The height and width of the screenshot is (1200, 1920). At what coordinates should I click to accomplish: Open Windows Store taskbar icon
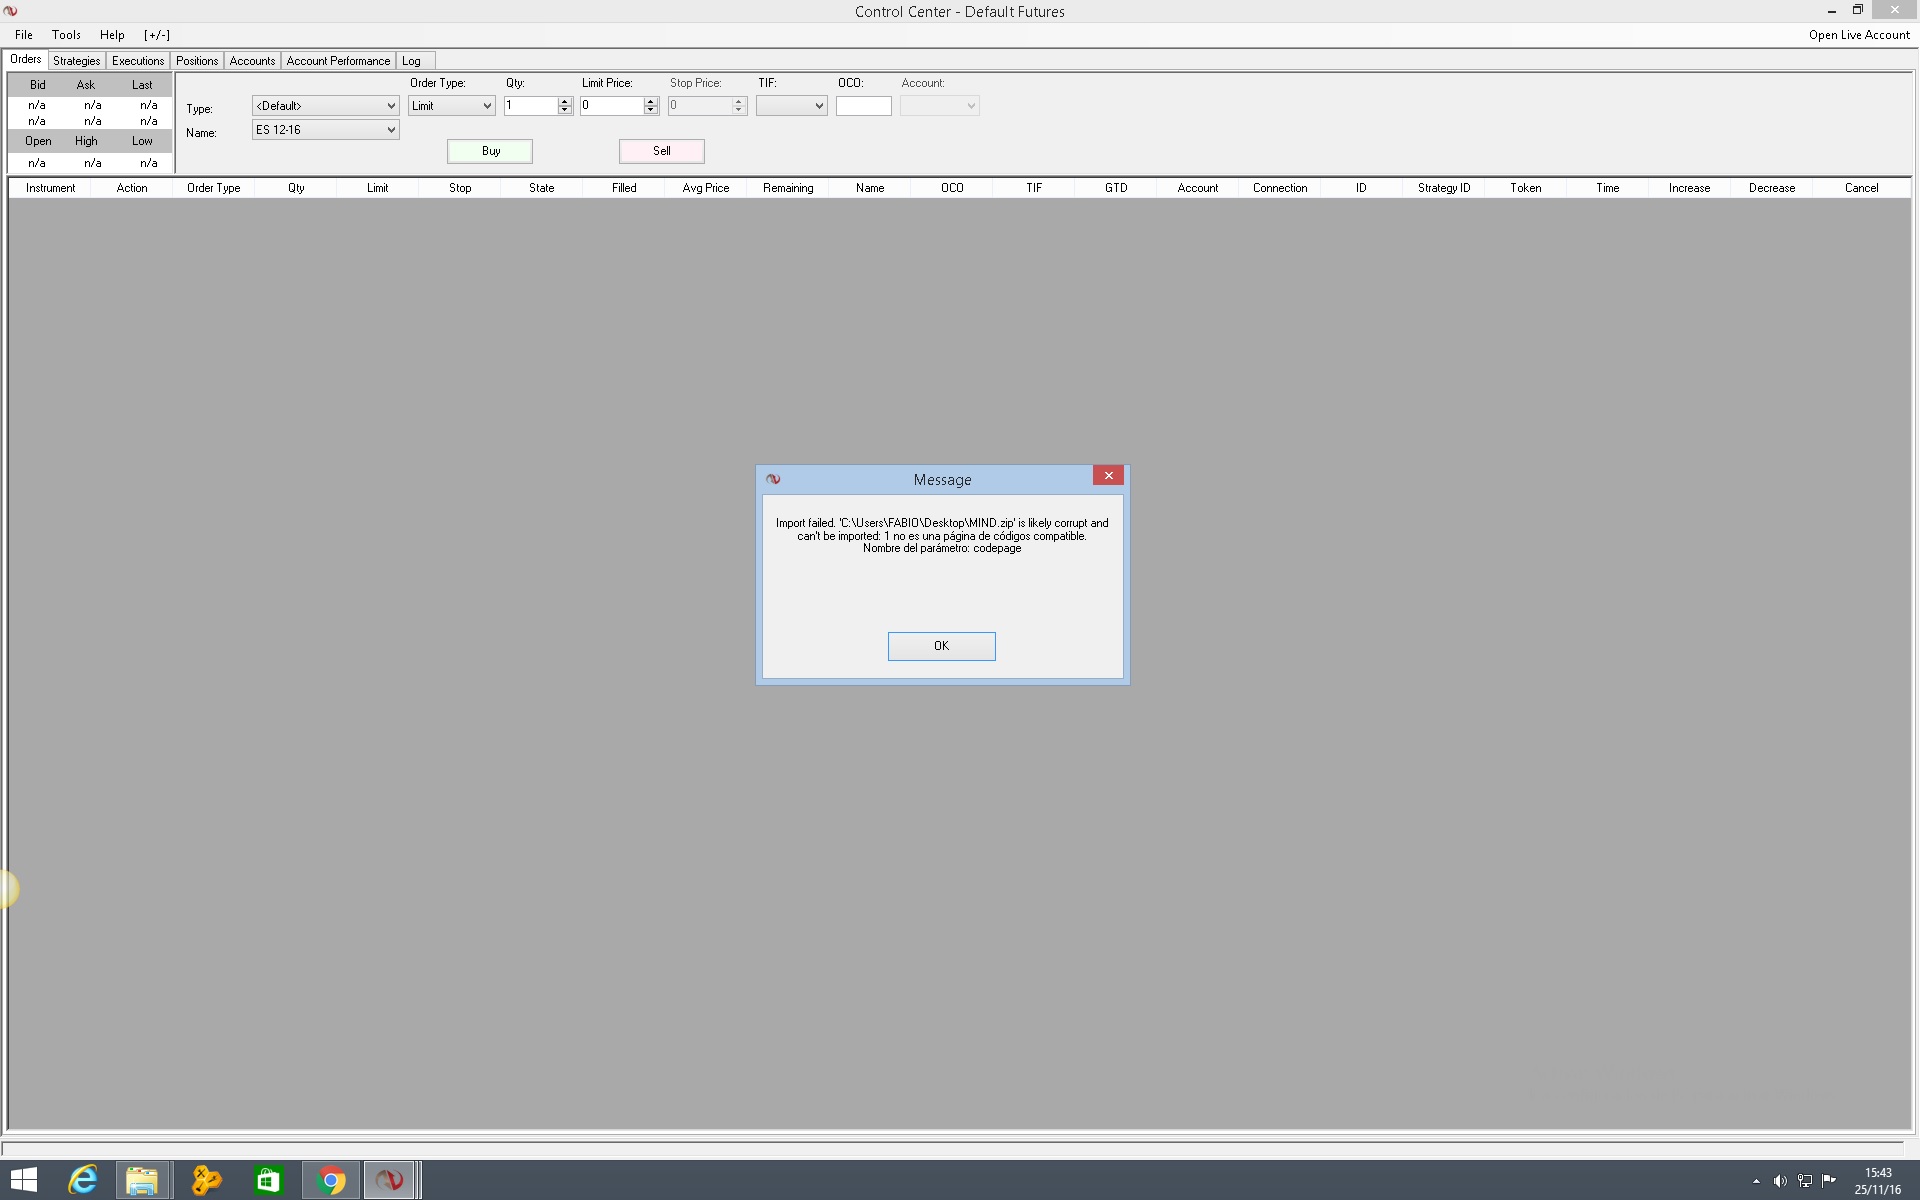coord(268,1180)
